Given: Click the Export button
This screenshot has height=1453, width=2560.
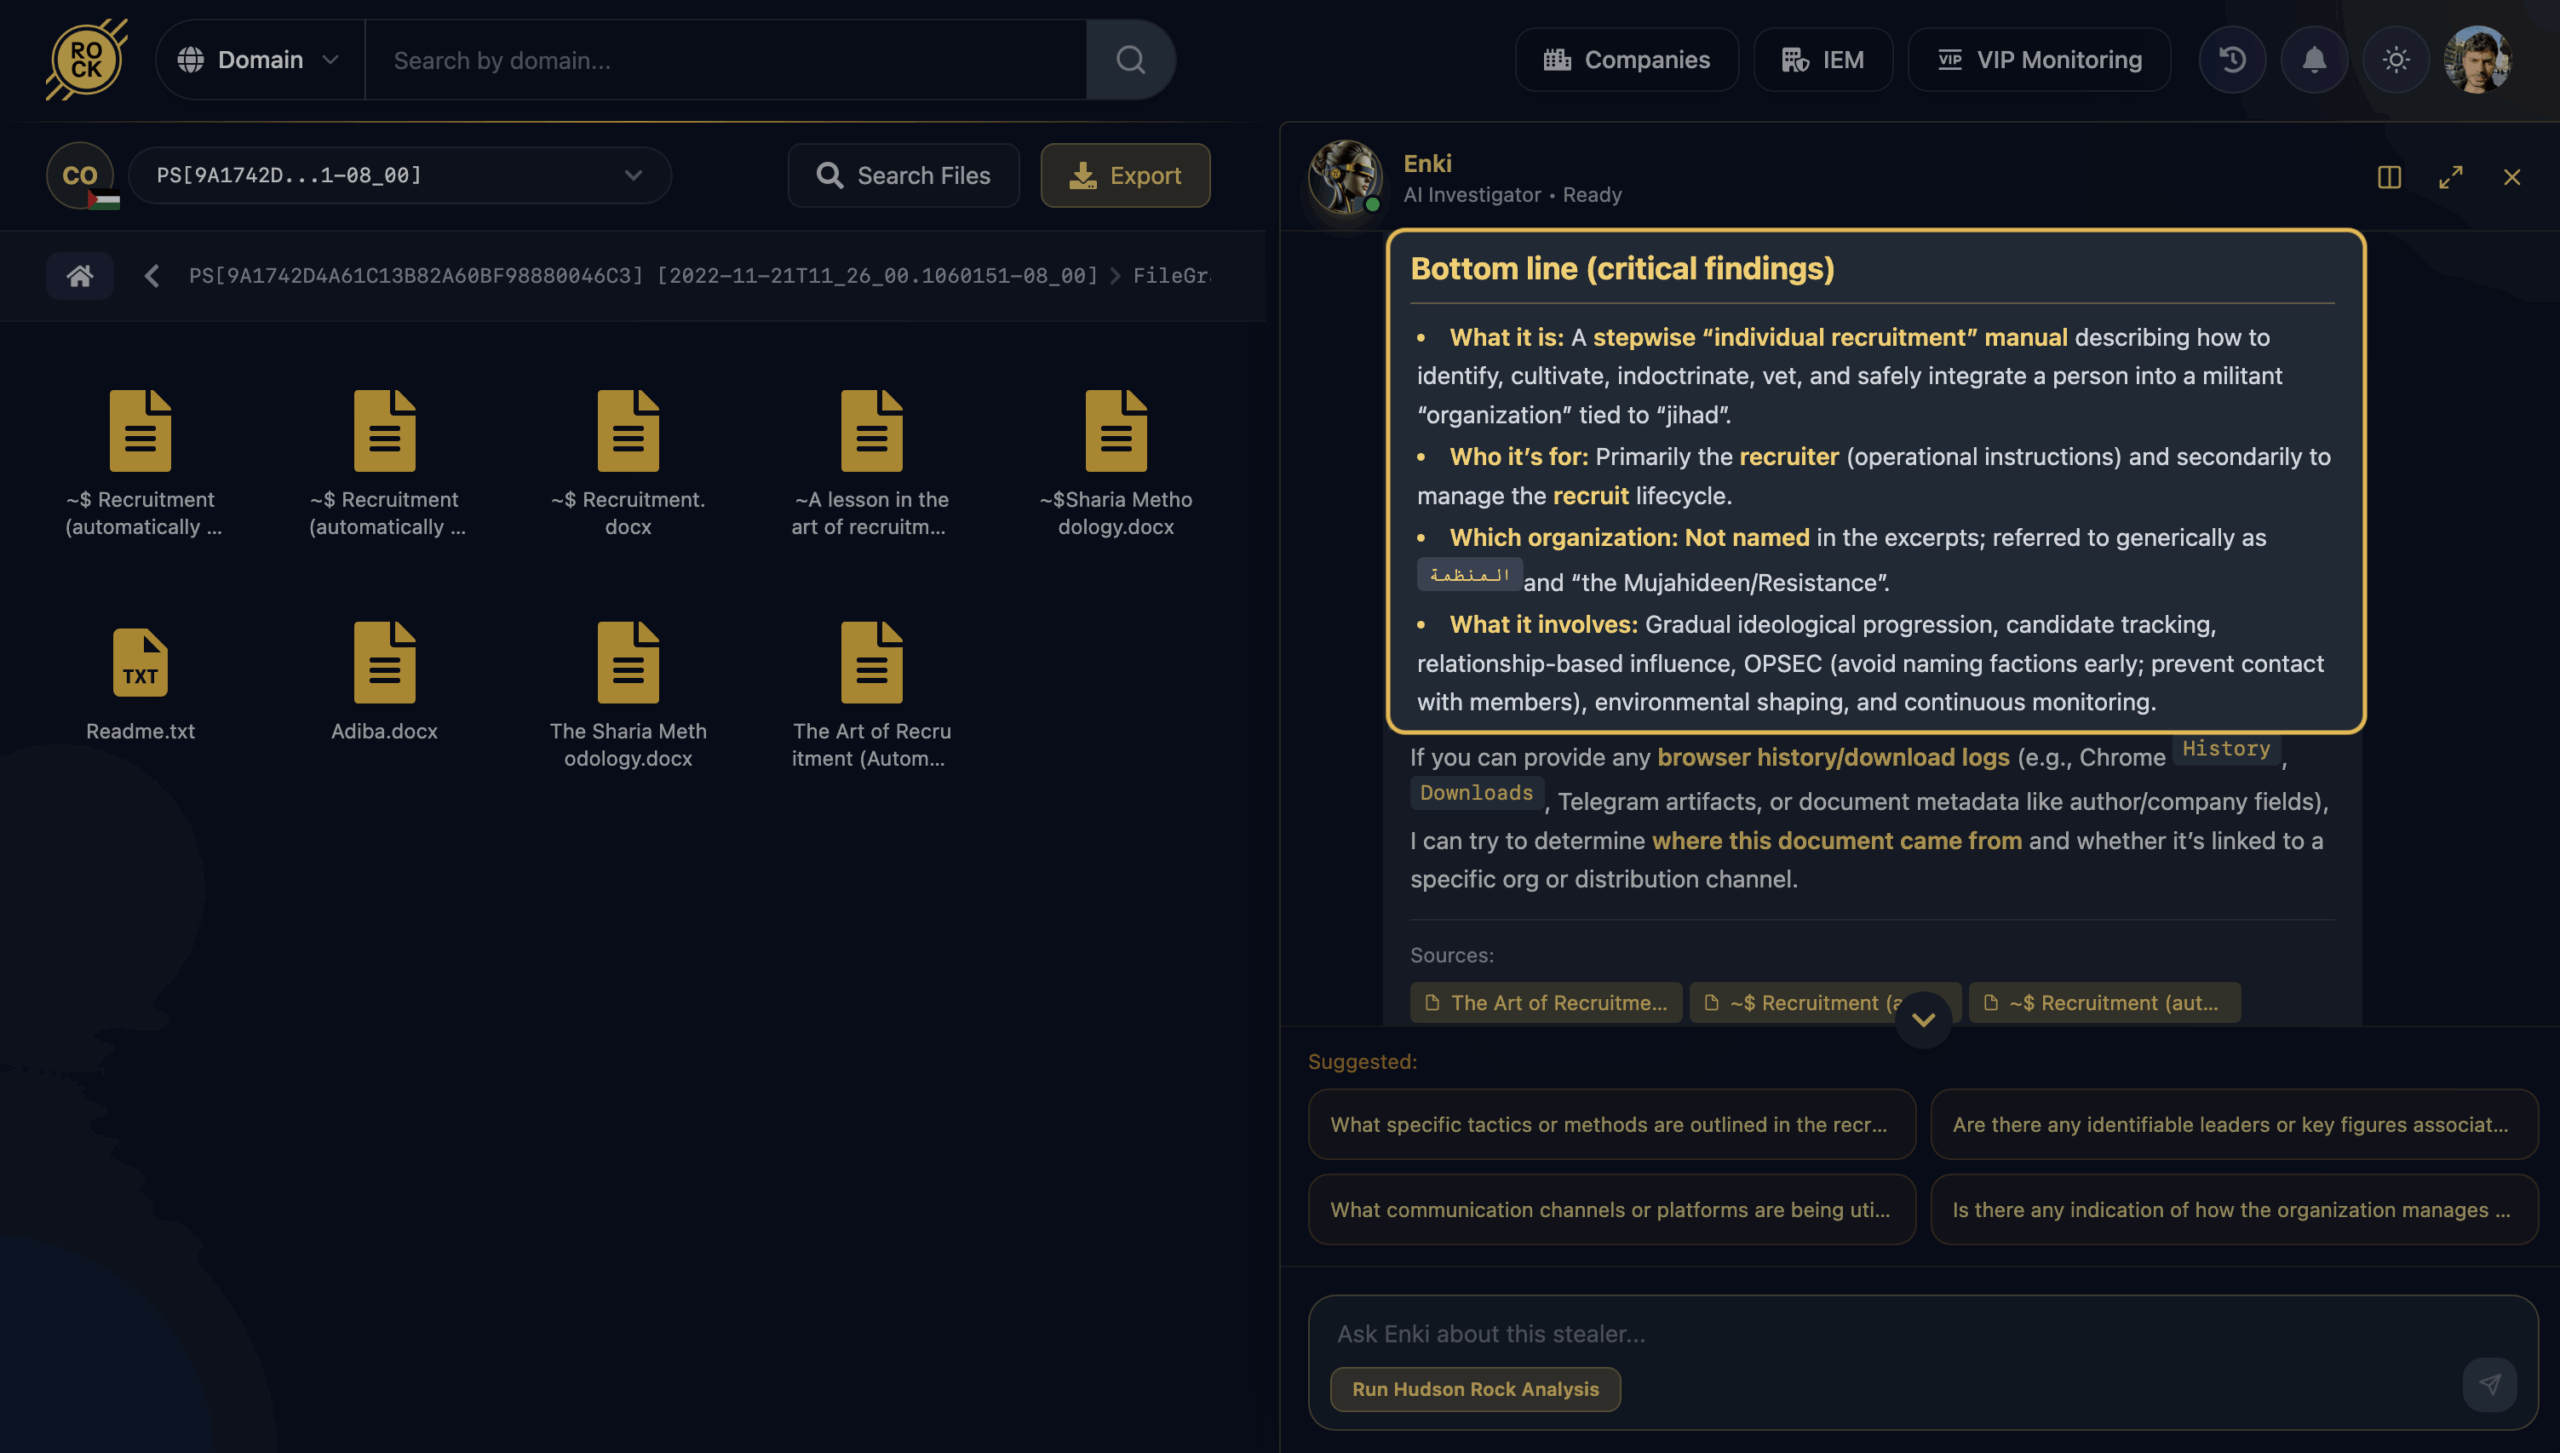Looking at the screenshot, I should [x=1125, y=175].
